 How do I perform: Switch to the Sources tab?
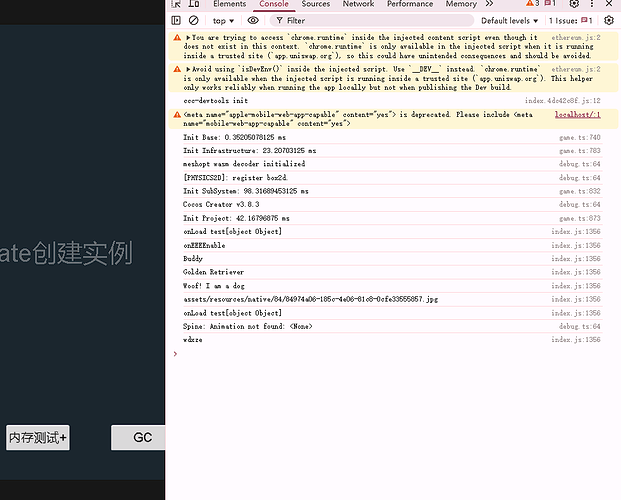[x=316, y=4]
